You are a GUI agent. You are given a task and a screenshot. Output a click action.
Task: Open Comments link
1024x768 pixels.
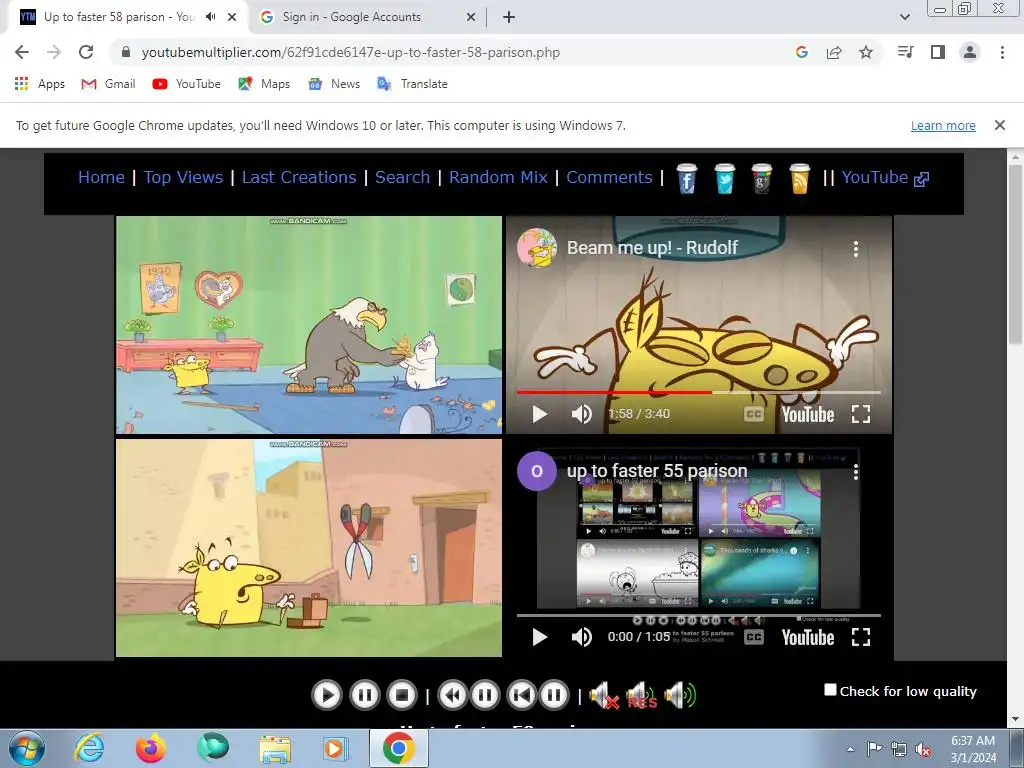[x=609, y=177]
